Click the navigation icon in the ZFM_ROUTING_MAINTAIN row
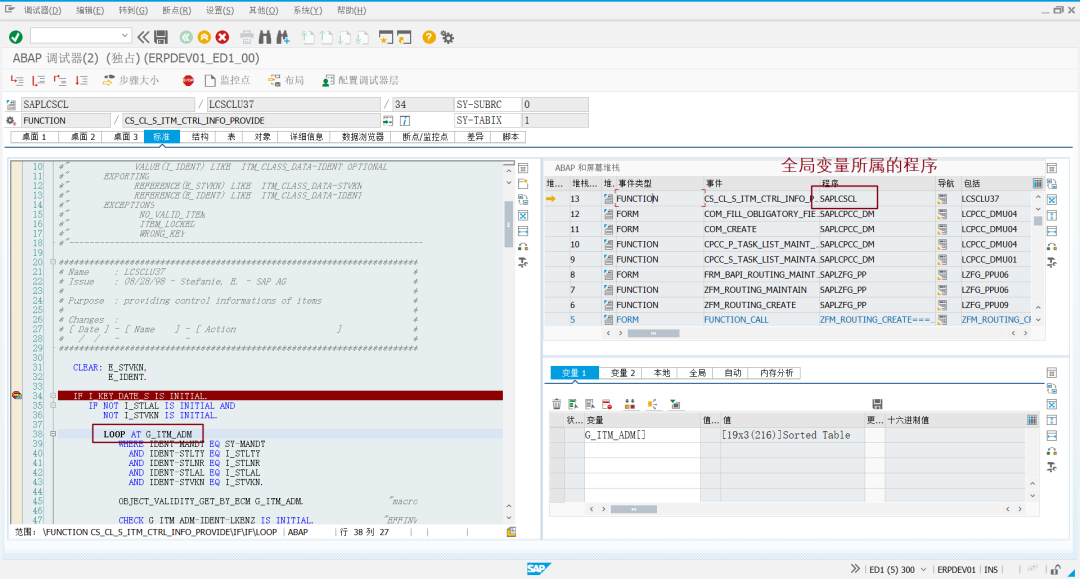Screen dimensions: 1080x579 [x=942, y=290]
